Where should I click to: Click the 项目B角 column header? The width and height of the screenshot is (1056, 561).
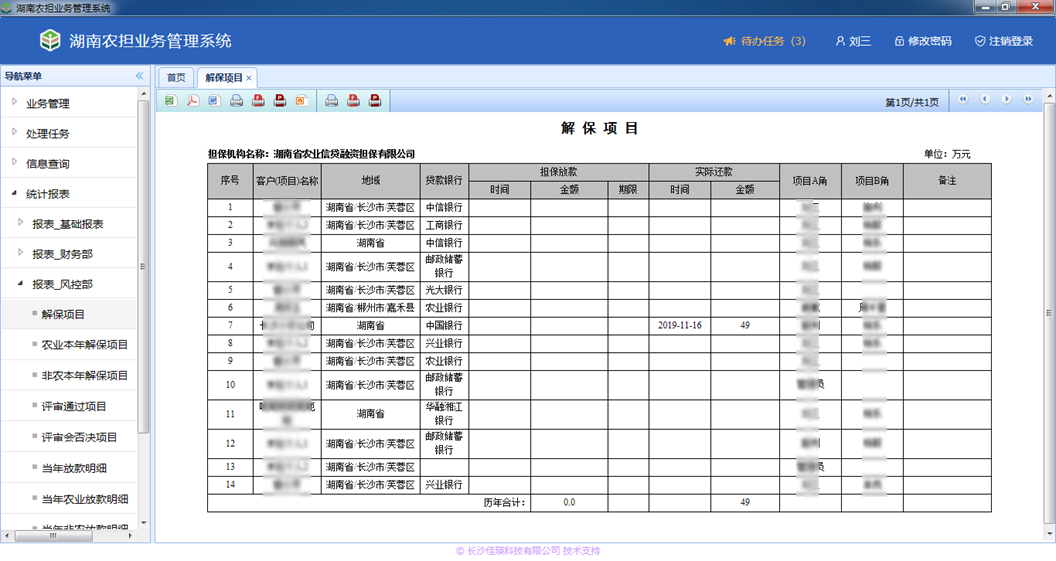(x=872, y=180)
